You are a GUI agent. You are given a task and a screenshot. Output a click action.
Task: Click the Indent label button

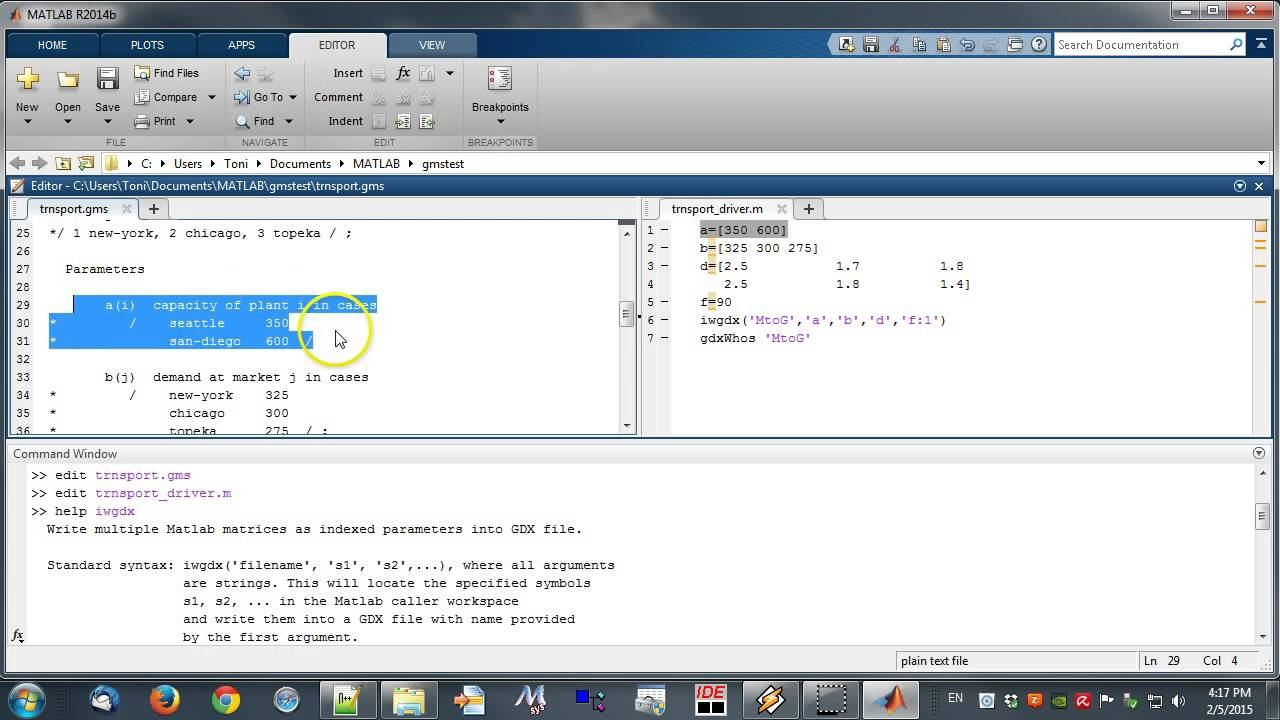(x=346, y=121)
